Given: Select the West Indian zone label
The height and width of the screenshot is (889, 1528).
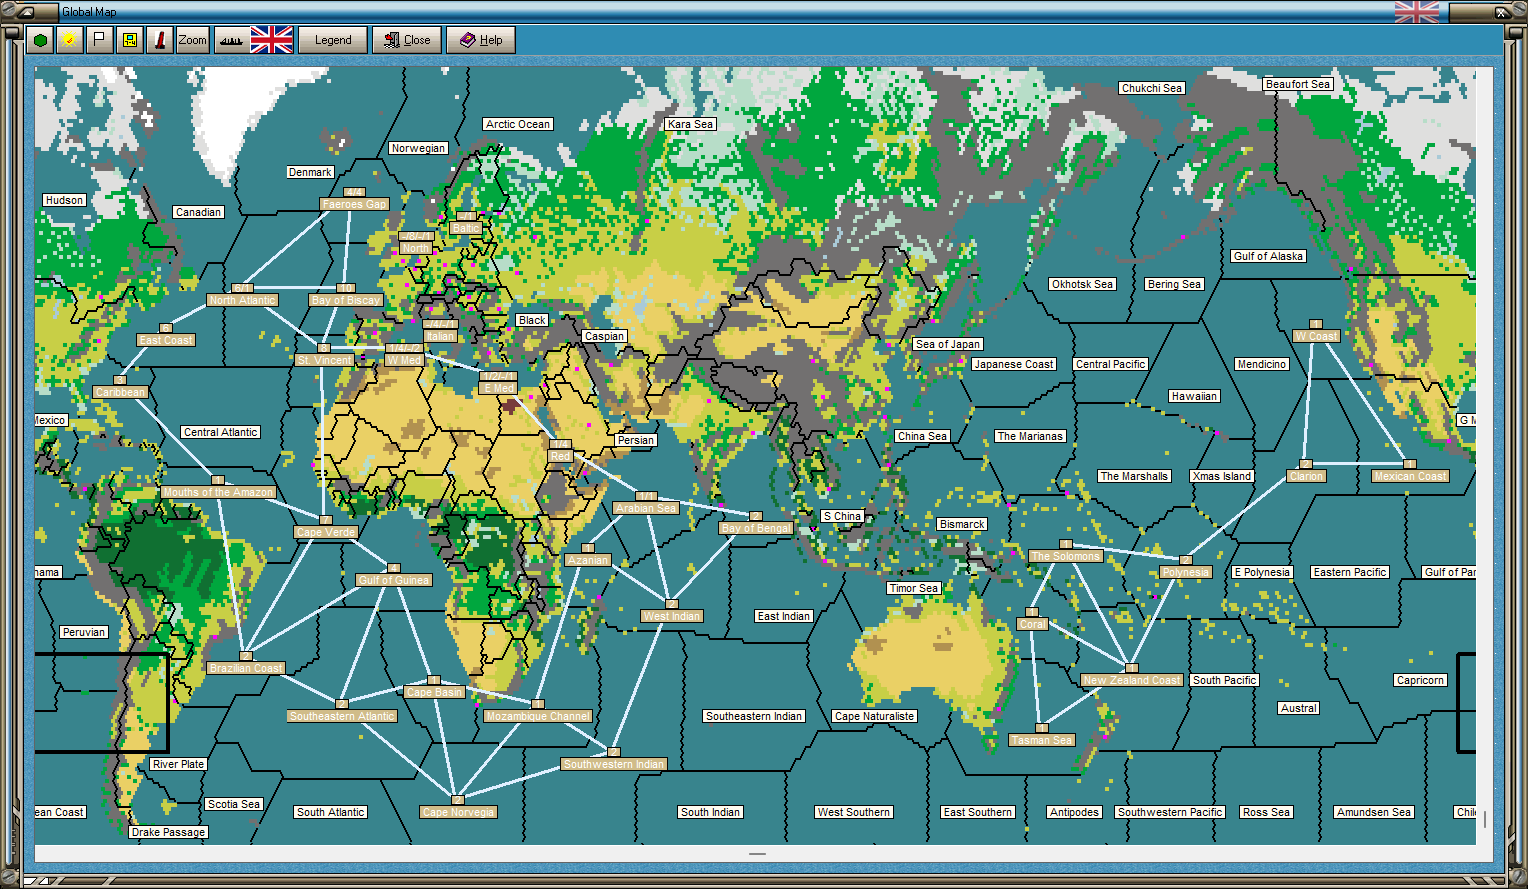Looking at the screenshot, I should pyautogui.click(x=672, y=616).
